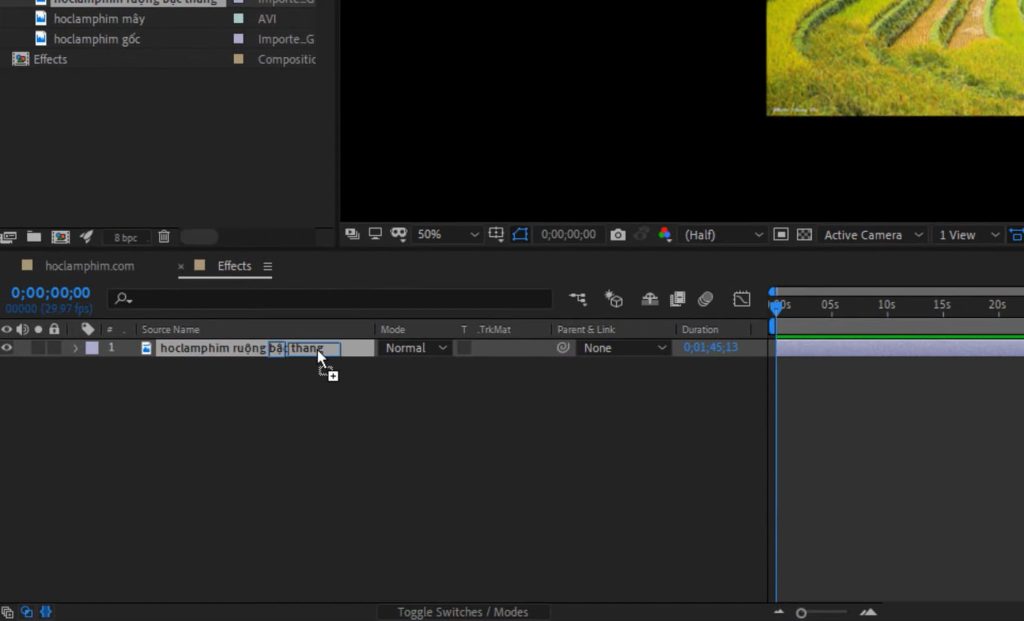Take a snapshot with the camera icon
The height and width of the screenshot is (621, 1024).
point(618,234)
